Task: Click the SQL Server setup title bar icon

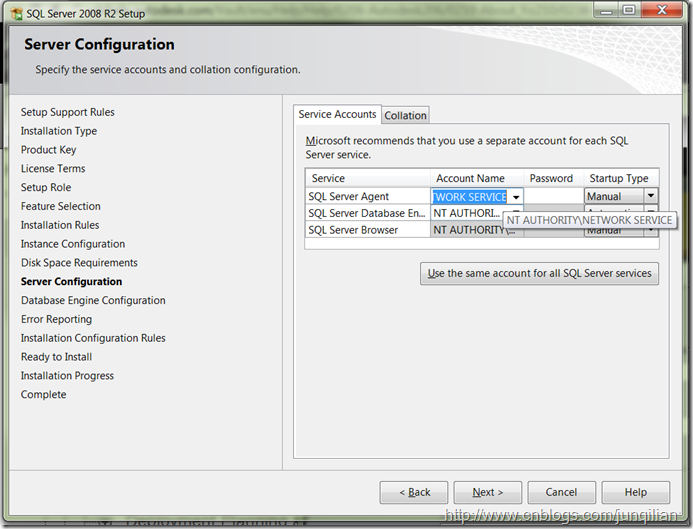Action: pyautogui.click(x=17, y=14)
